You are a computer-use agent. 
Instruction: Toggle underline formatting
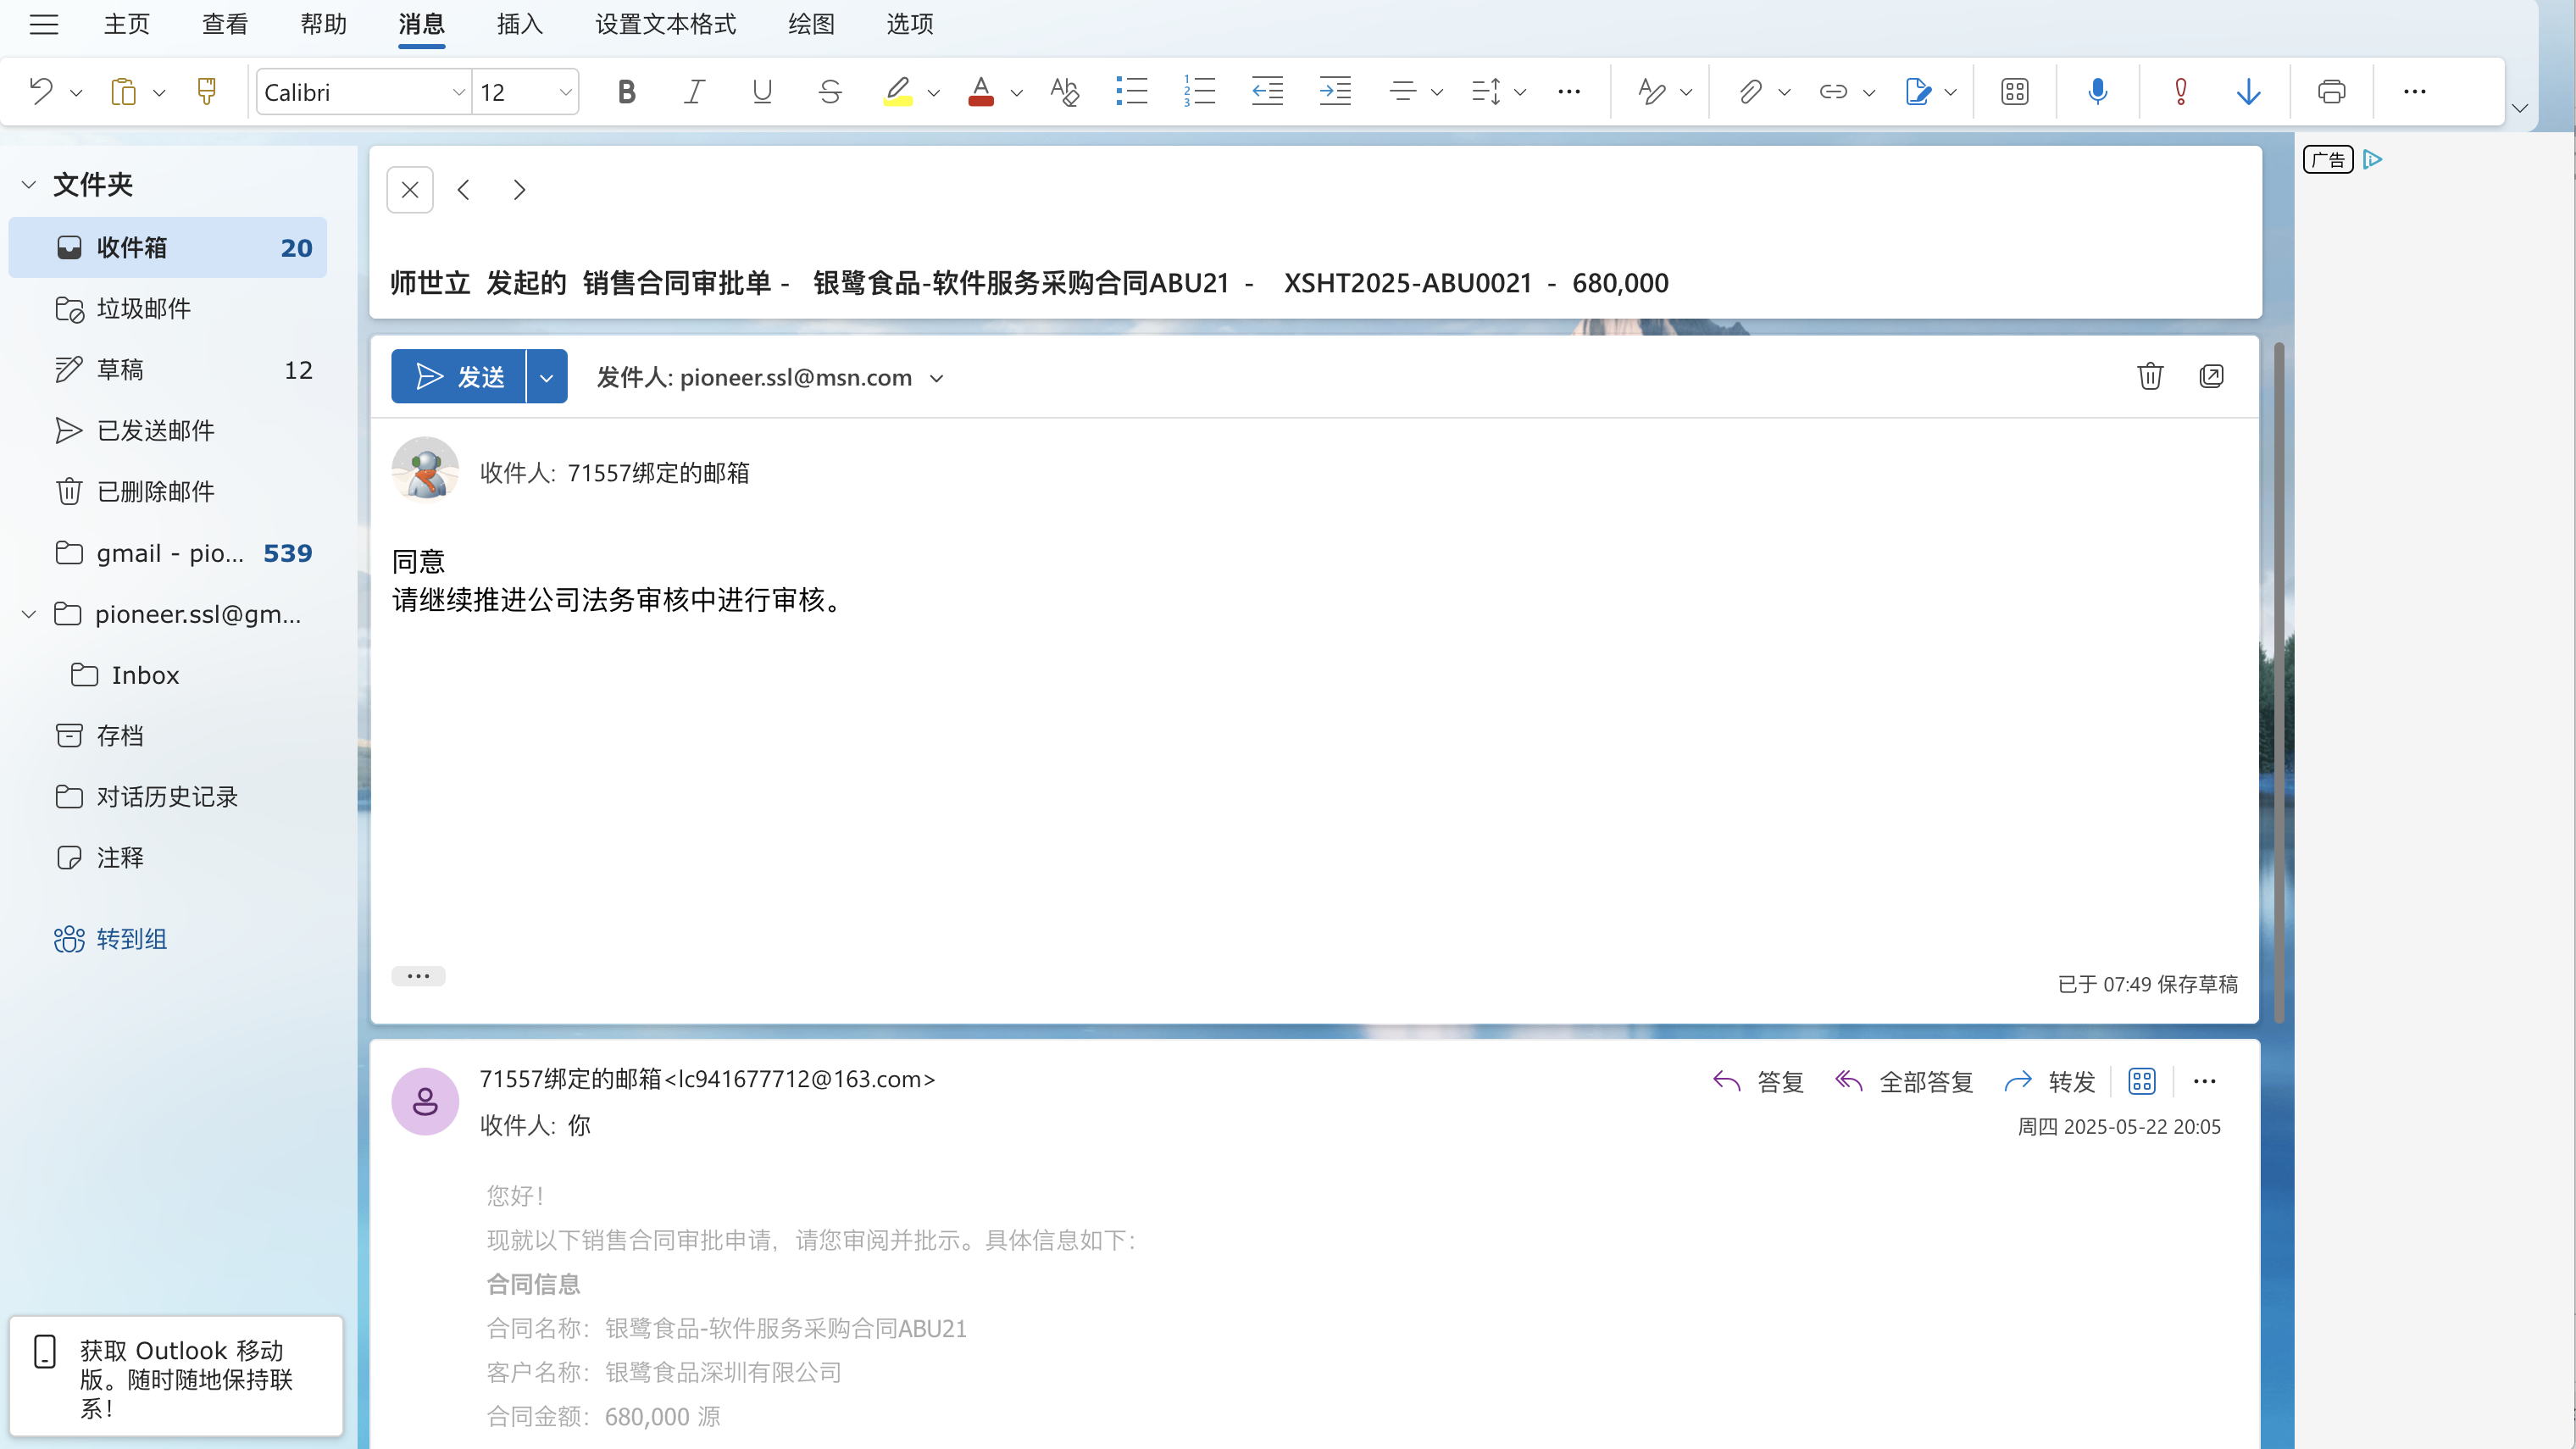pyautogui.click(x=762, y=92)
